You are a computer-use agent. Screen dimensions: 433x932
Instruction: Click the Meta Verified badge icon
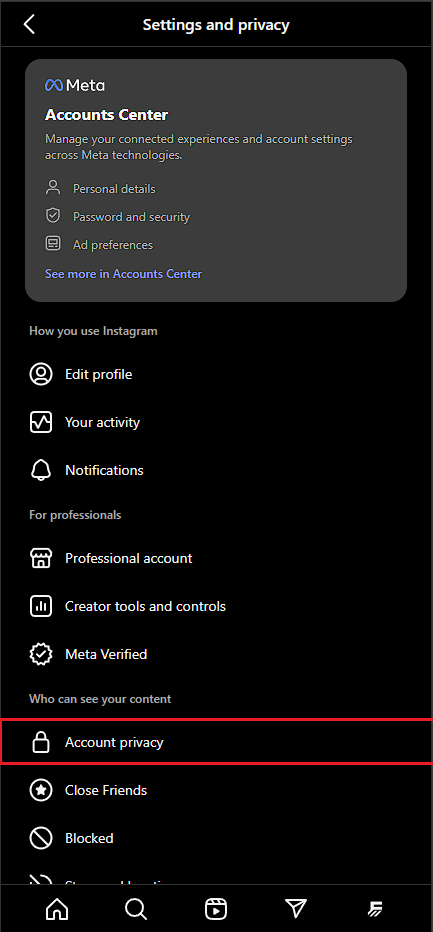[x=41, y=654]
